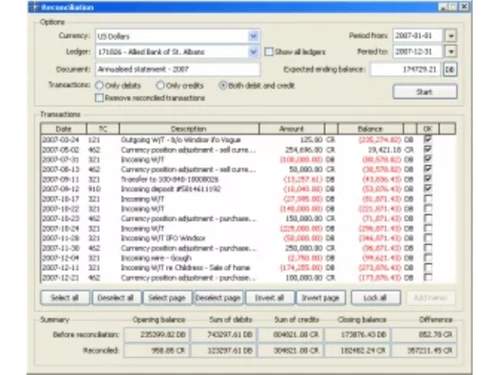Click the DB indicator beside expected ending balance
This screenshot has height=375, width=500.
450,69
